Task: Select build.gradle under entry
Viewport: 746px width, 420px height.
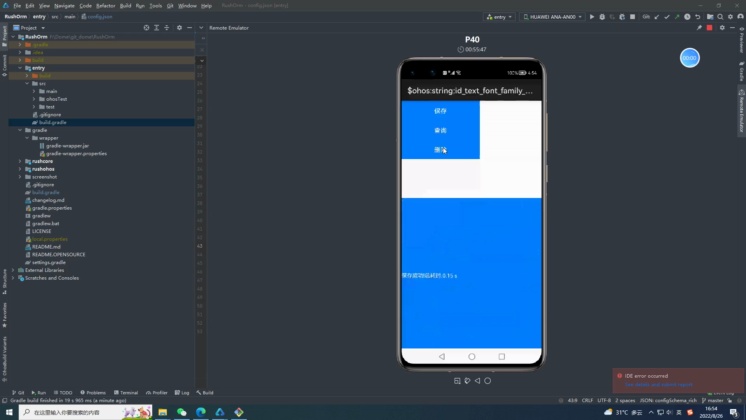Action: [52, 122]
